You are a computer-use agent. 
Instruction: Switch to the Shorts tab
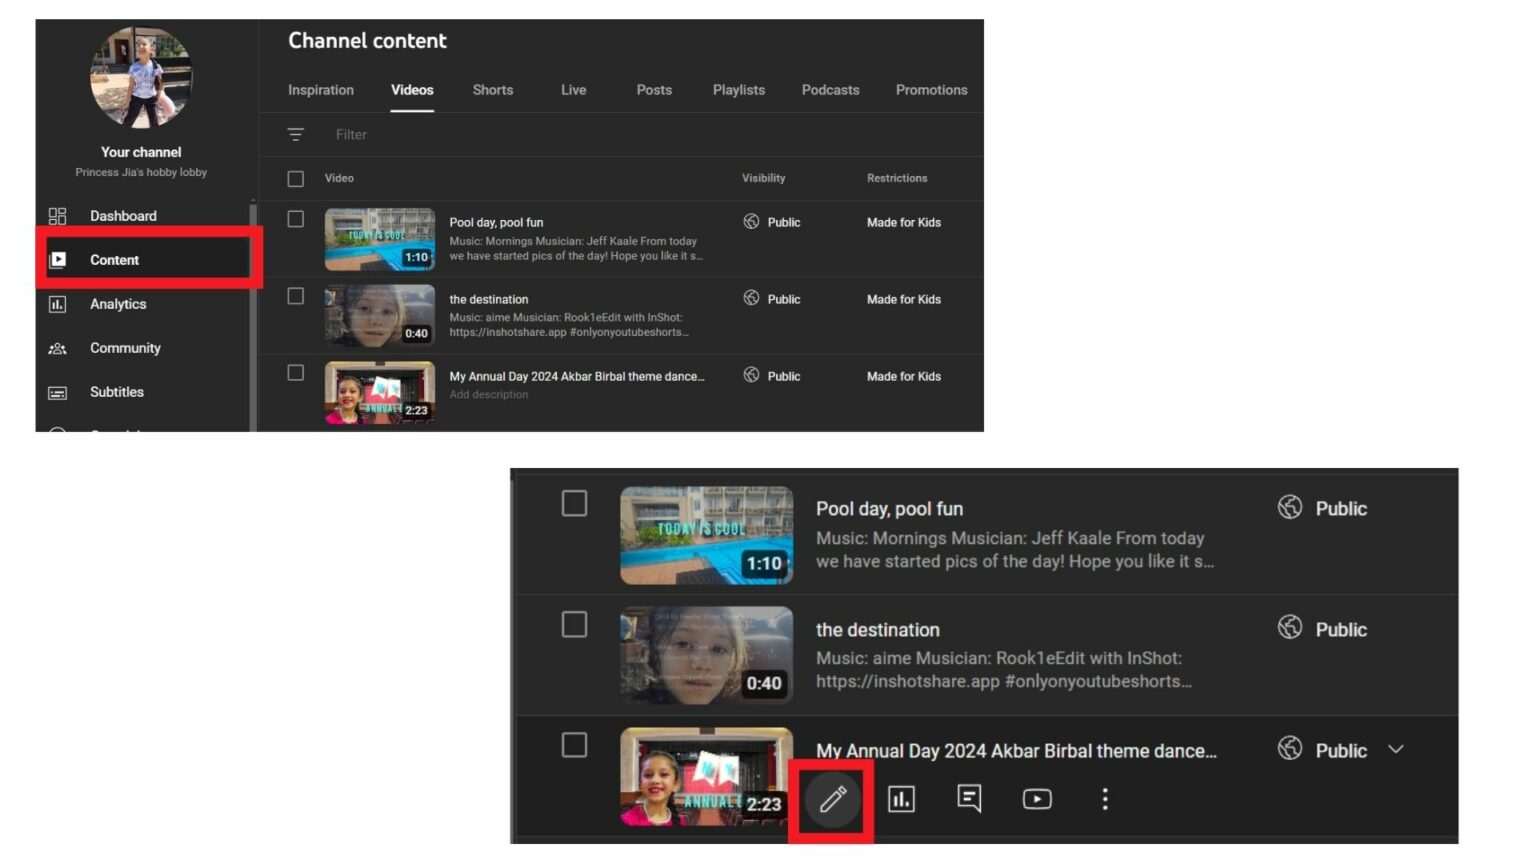(x=492, y=90)
